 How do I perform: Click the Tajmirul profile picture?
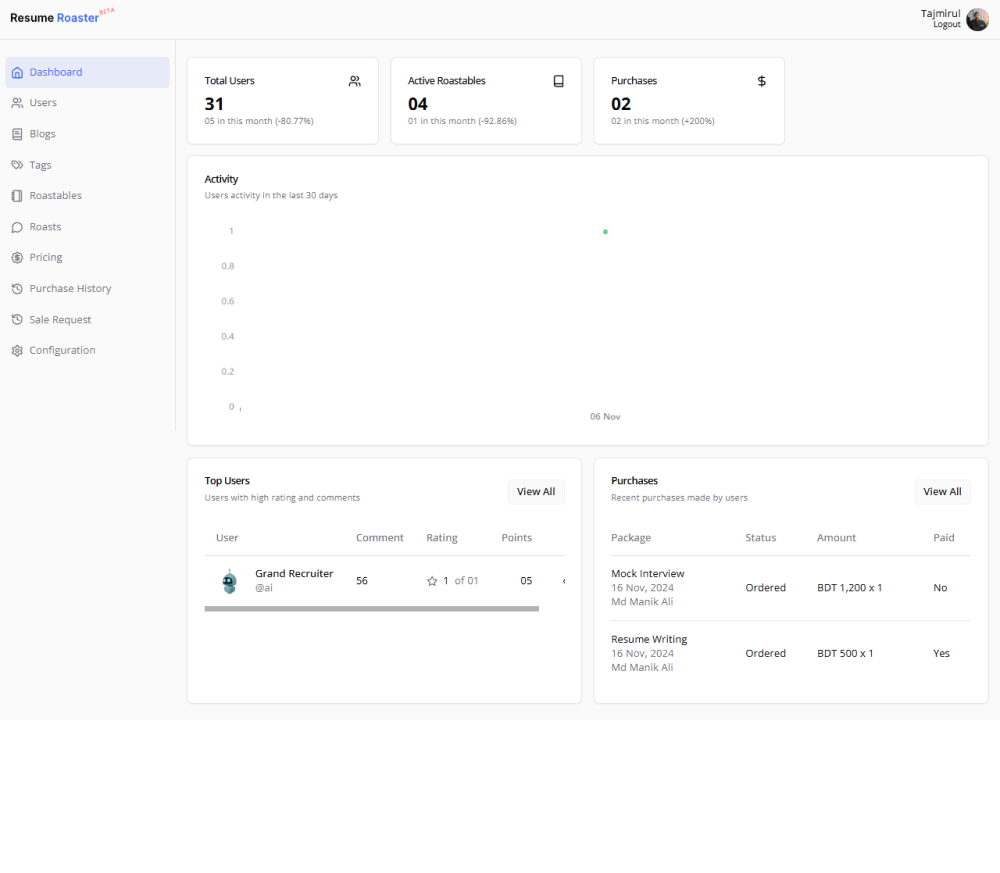(x=977, y=19)
